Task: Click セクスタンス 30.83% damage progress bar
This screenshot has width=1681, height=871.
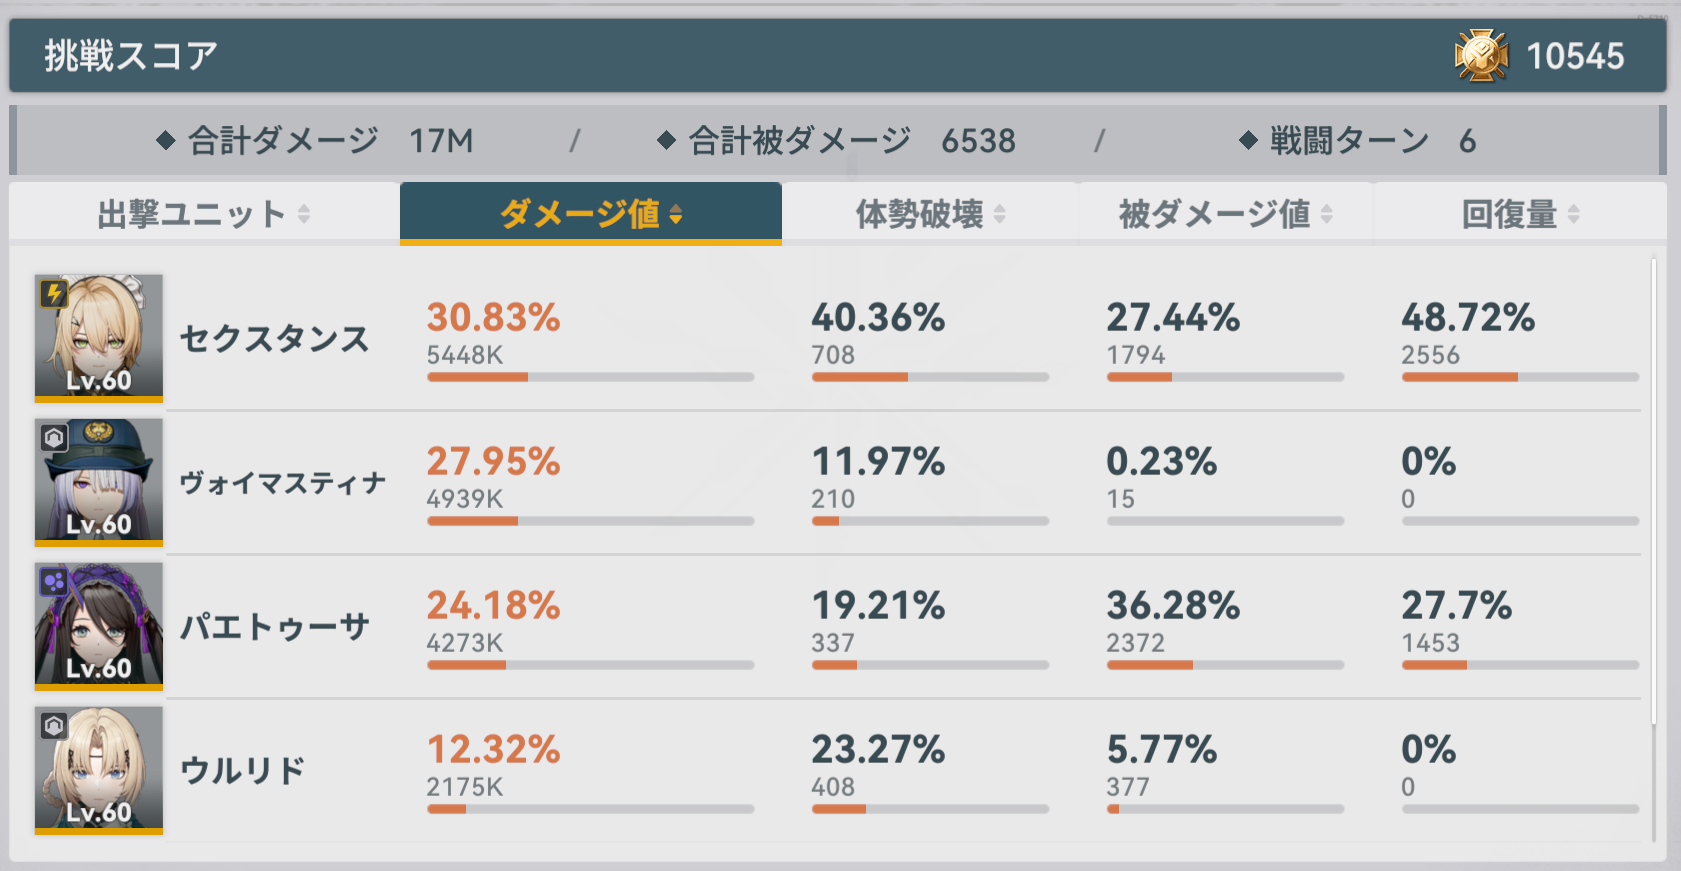Action: coord(590,377)
